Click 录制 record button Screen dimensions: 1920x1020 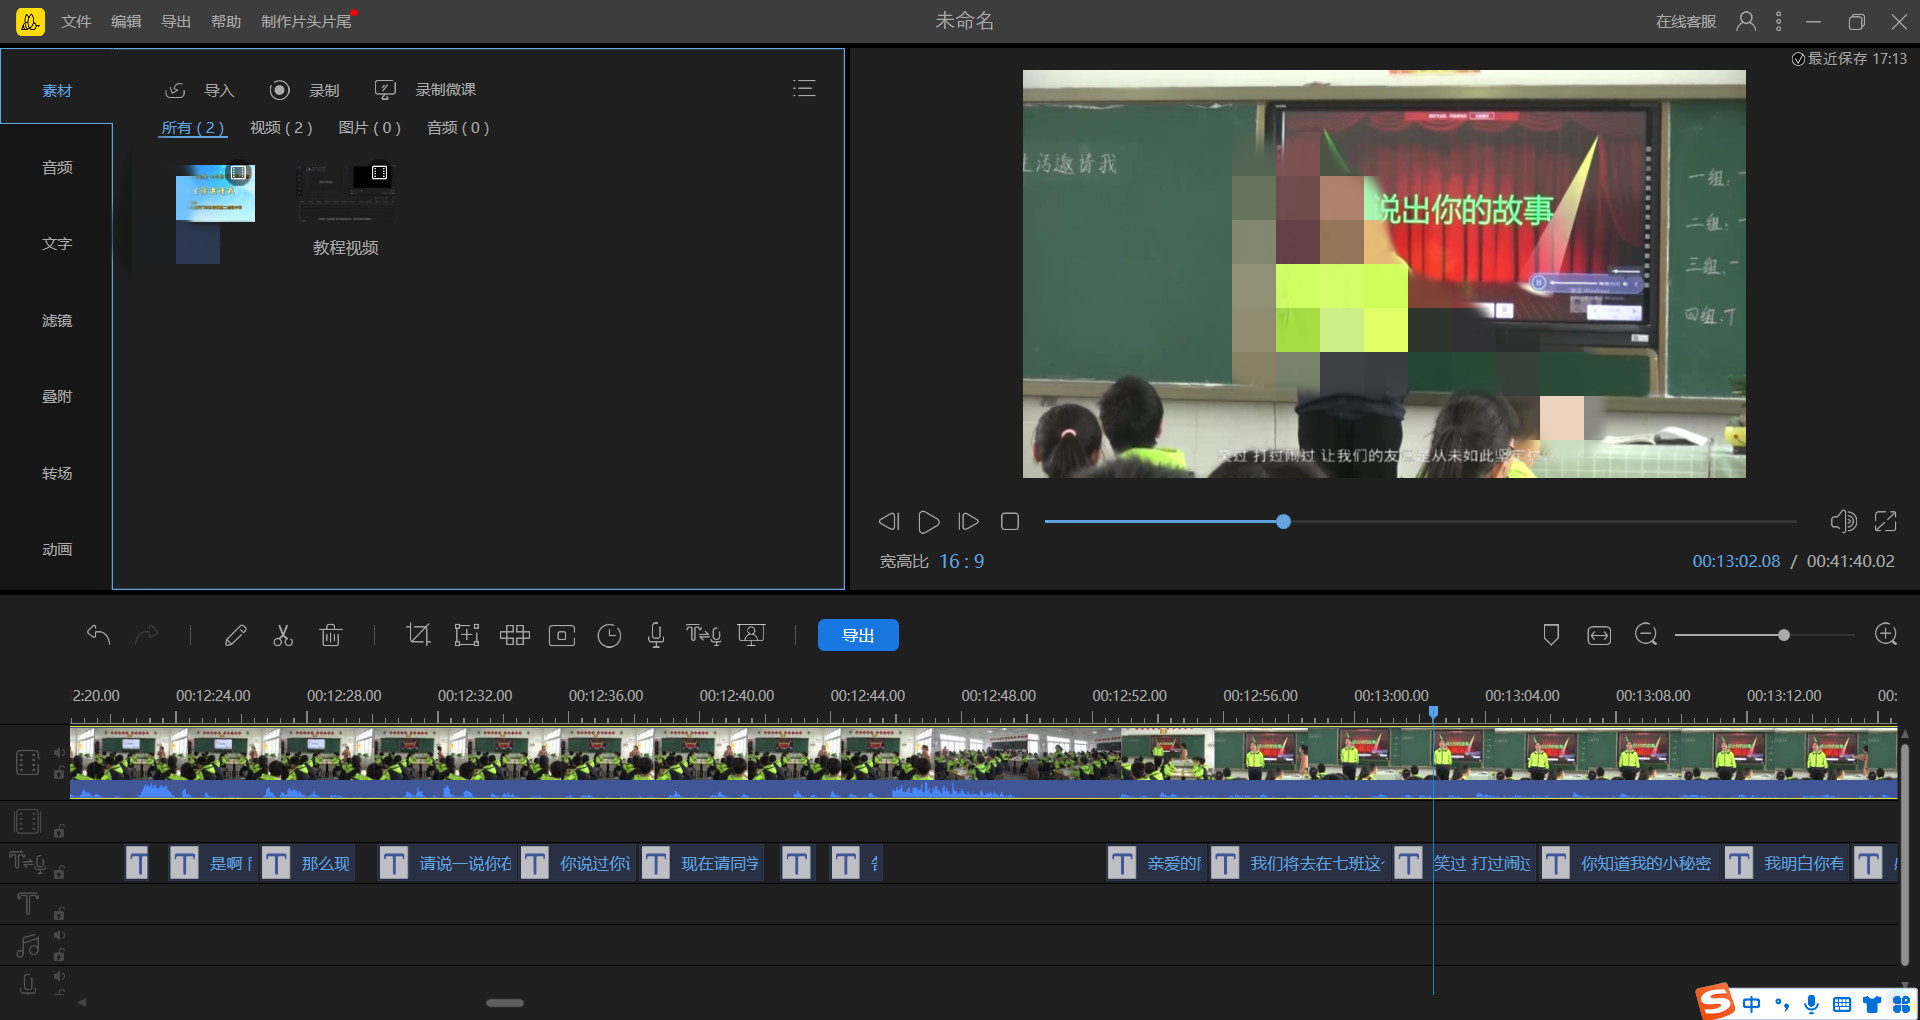305,90
